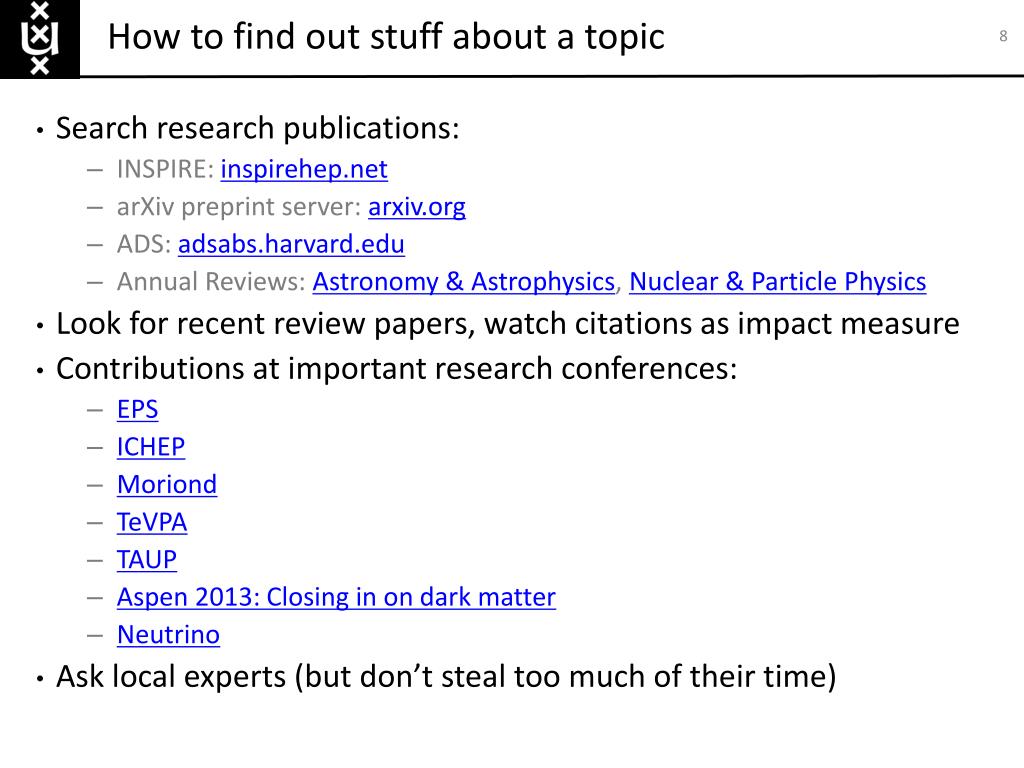Click the 'Ask local experts' bullet text
Viewport: 1024px width, 768px height.
446,677
